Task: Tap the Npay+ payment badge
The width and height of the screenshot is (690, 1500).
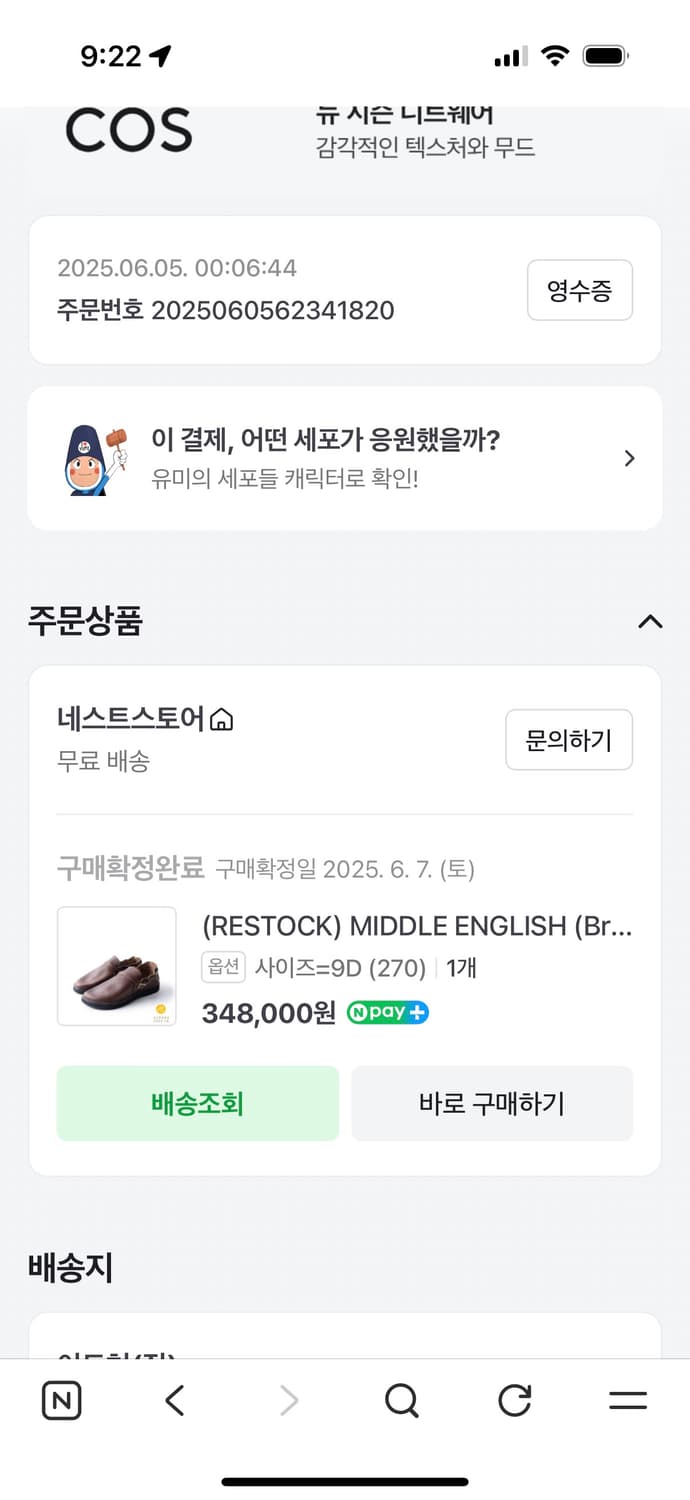Action: 387,1012
